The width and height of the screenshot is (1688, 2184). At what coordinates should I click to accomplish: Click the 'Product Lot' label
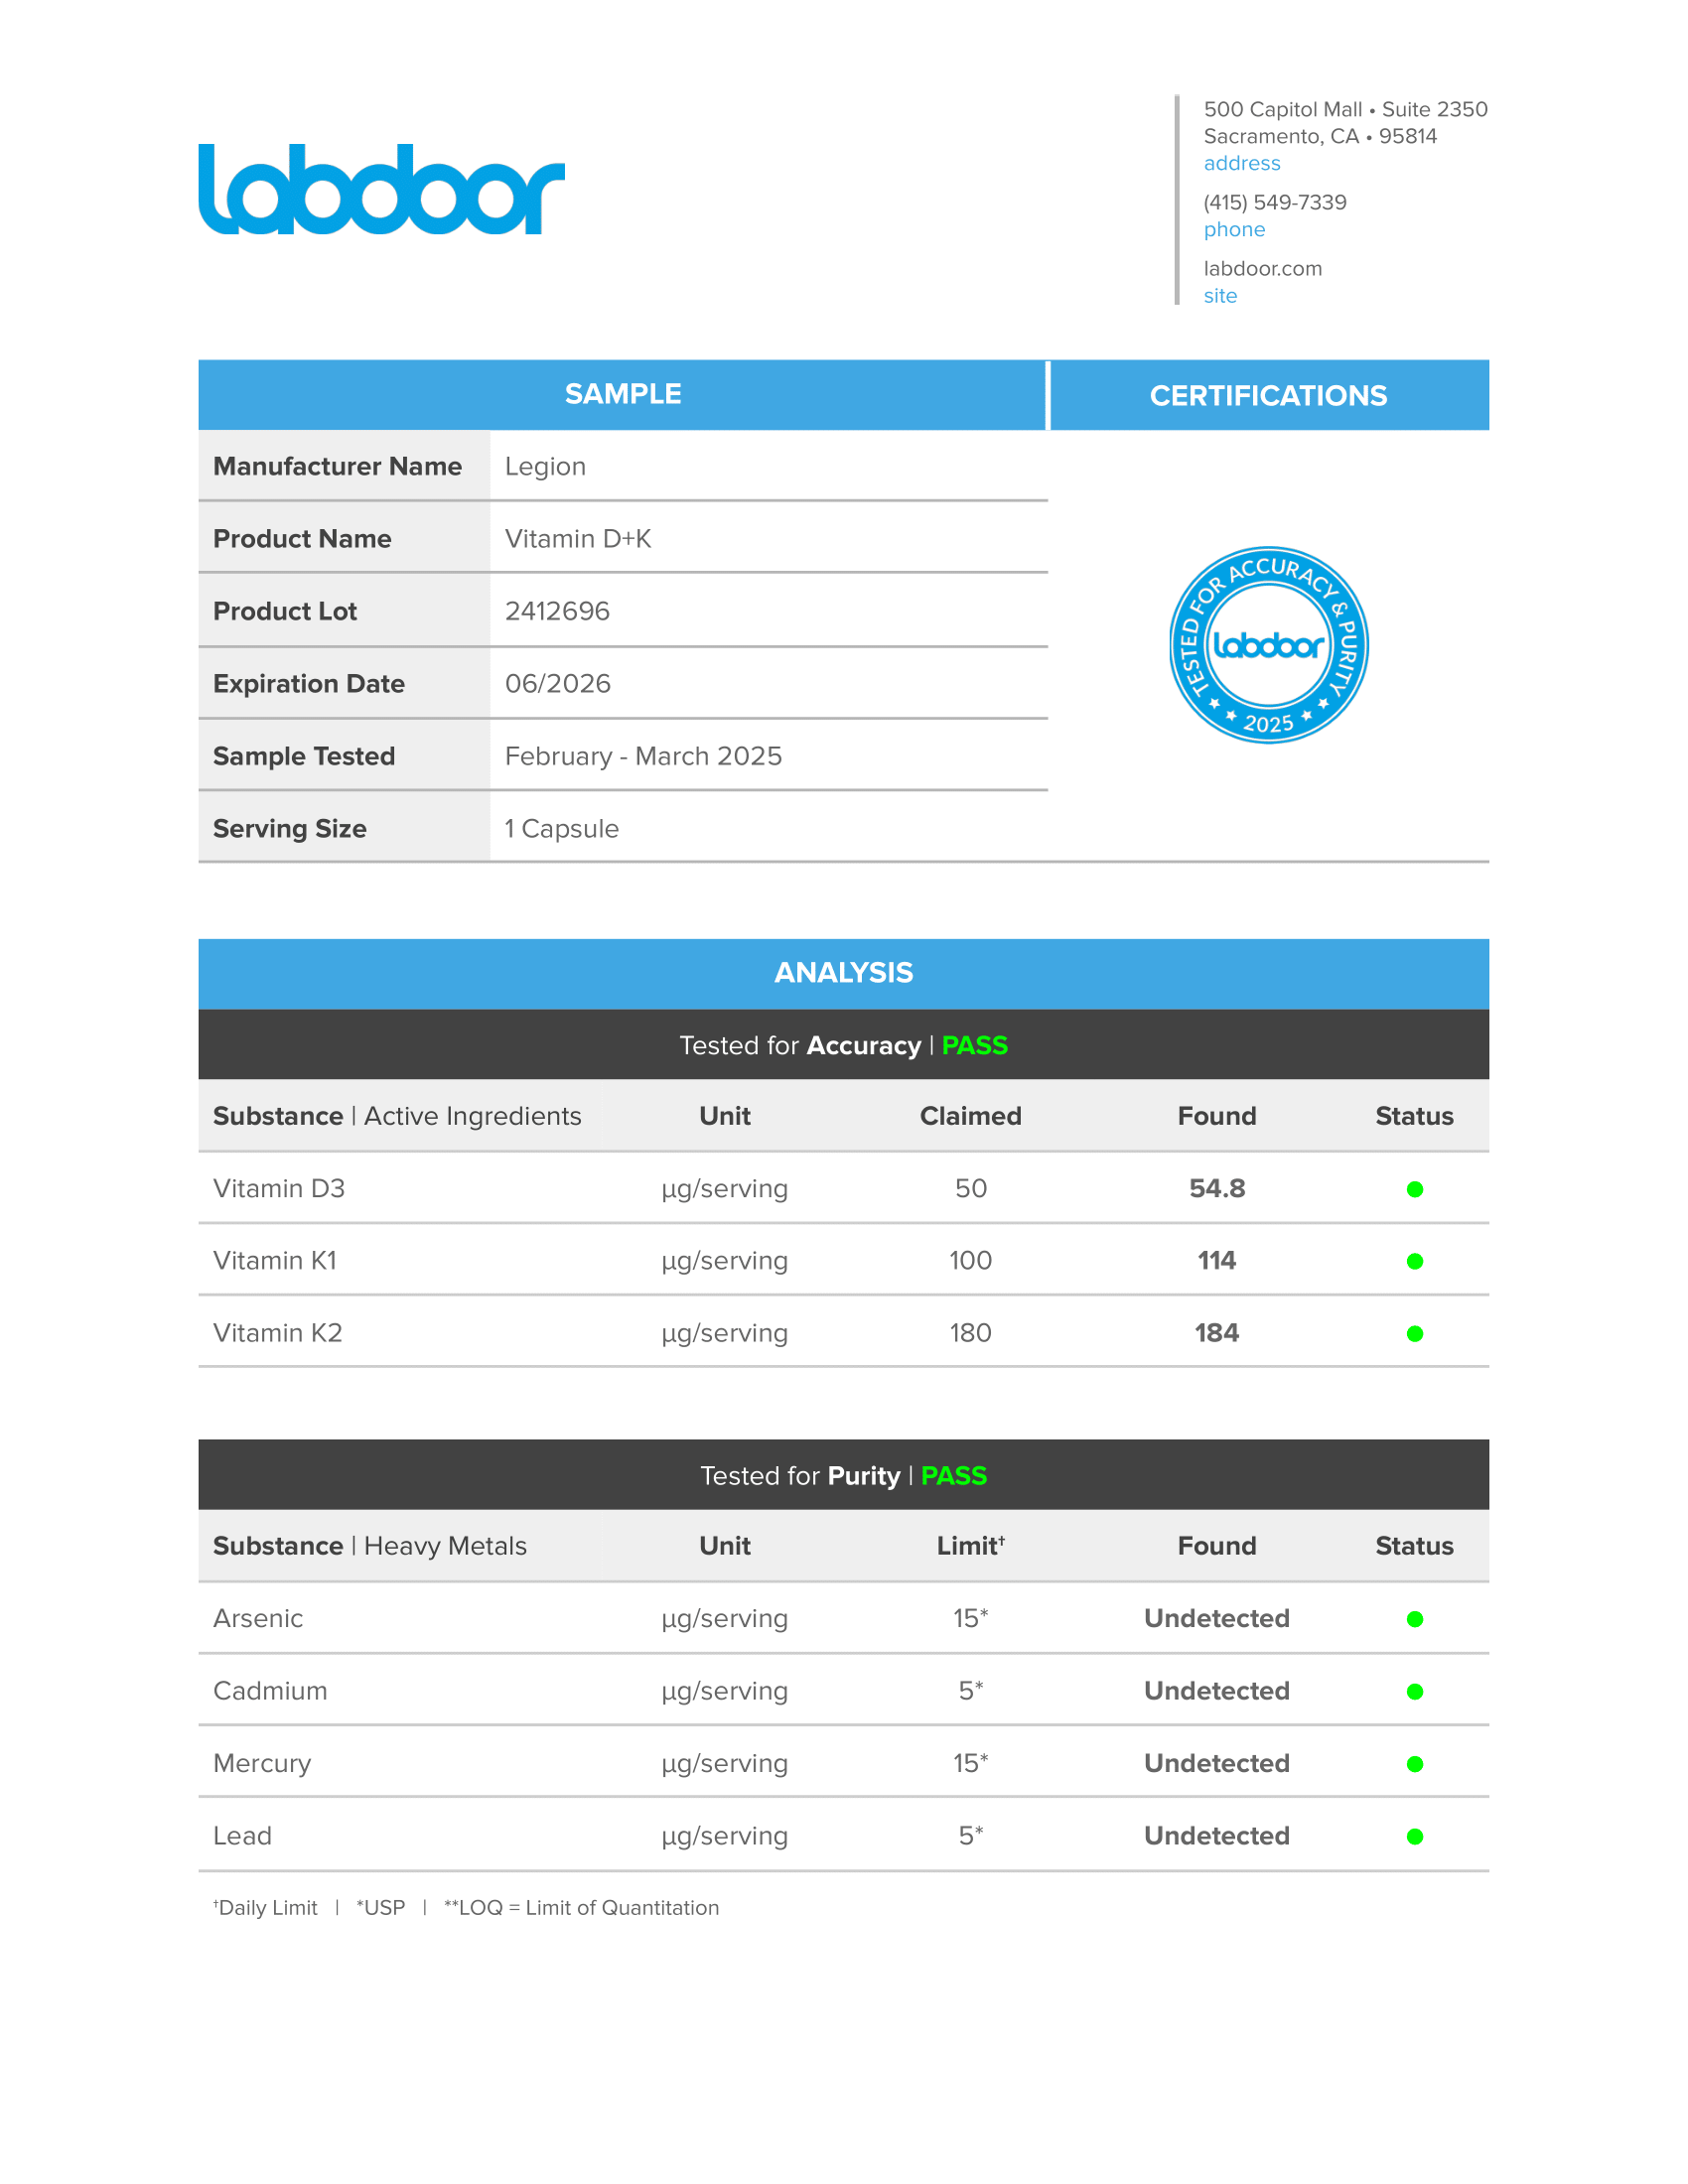tap(285, 612)
